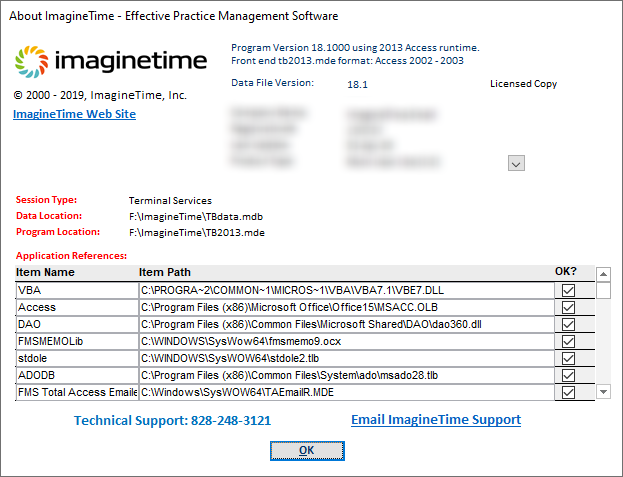The width and height of the screenshot is (623, 477).
Task: Click the stdole2.tlb item path field
Action: (347, 359)
